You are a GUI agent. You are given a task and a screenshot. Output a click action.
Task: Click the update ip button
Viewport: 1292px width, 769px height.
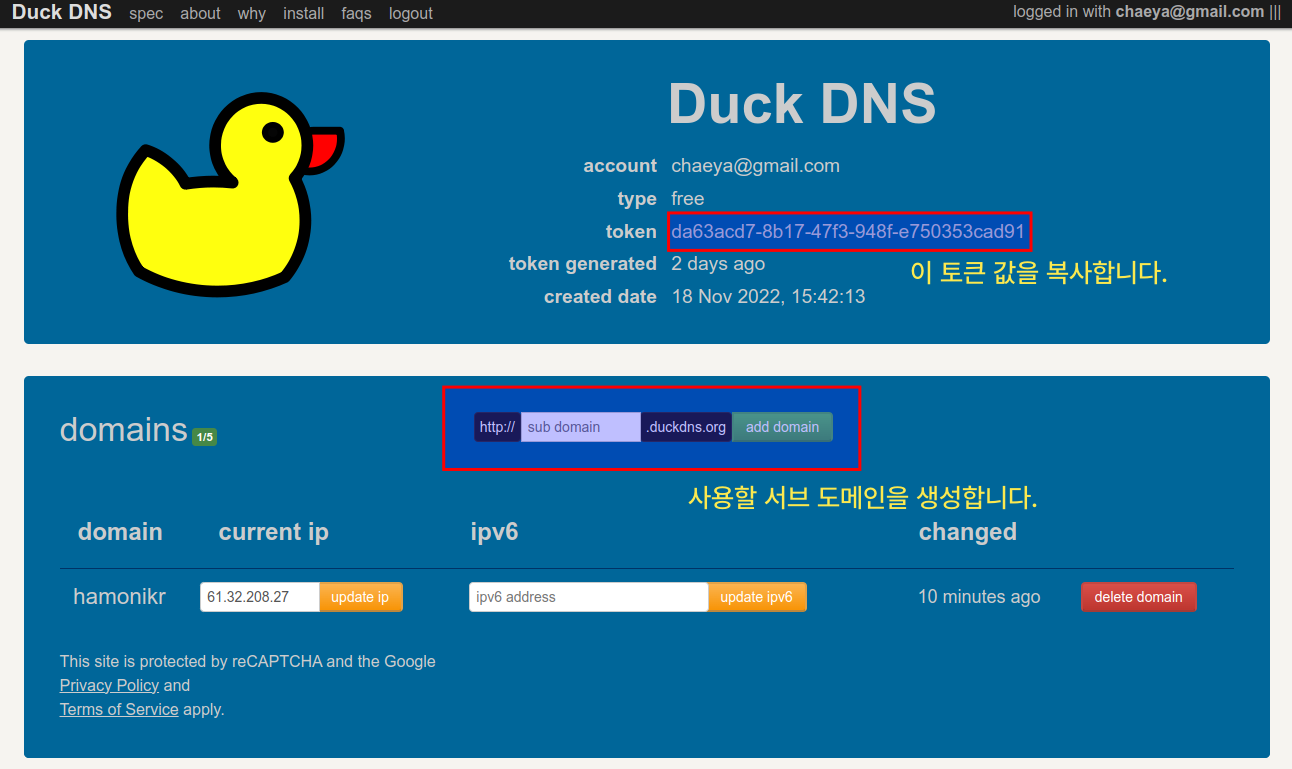(x=360, y=597)
